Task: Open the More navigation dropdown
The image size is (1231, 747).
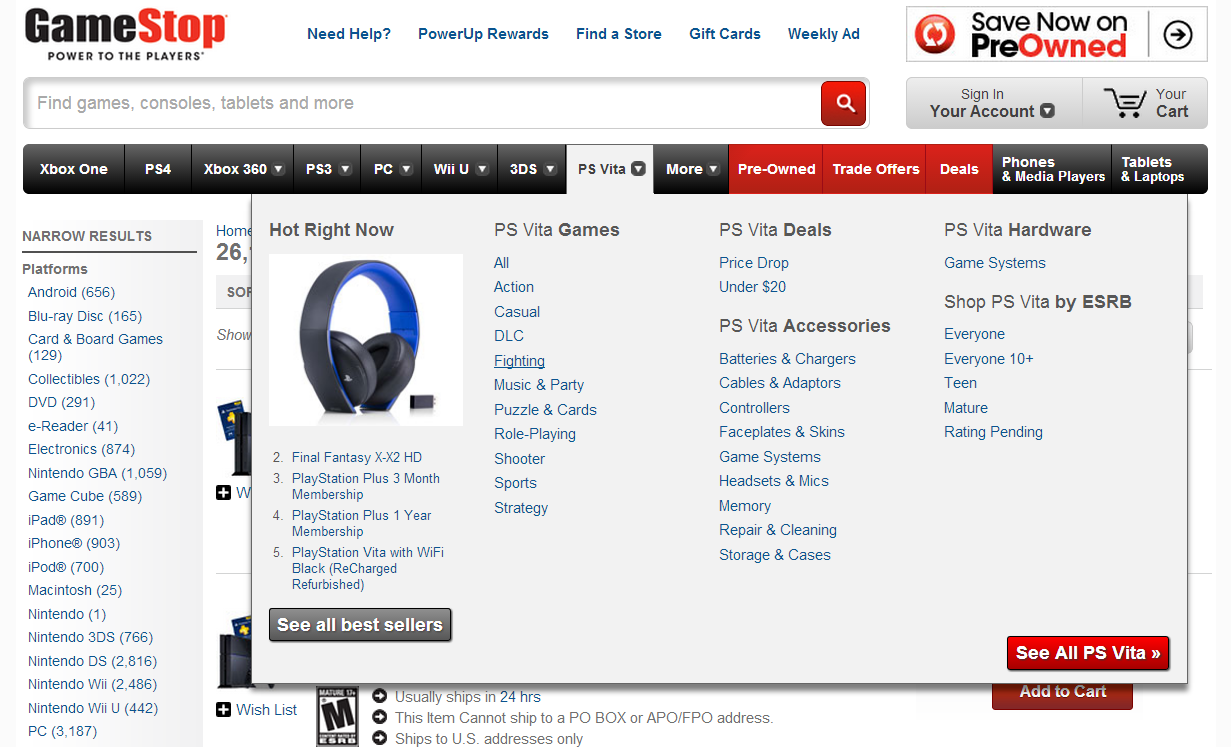Action: (692, 169)
